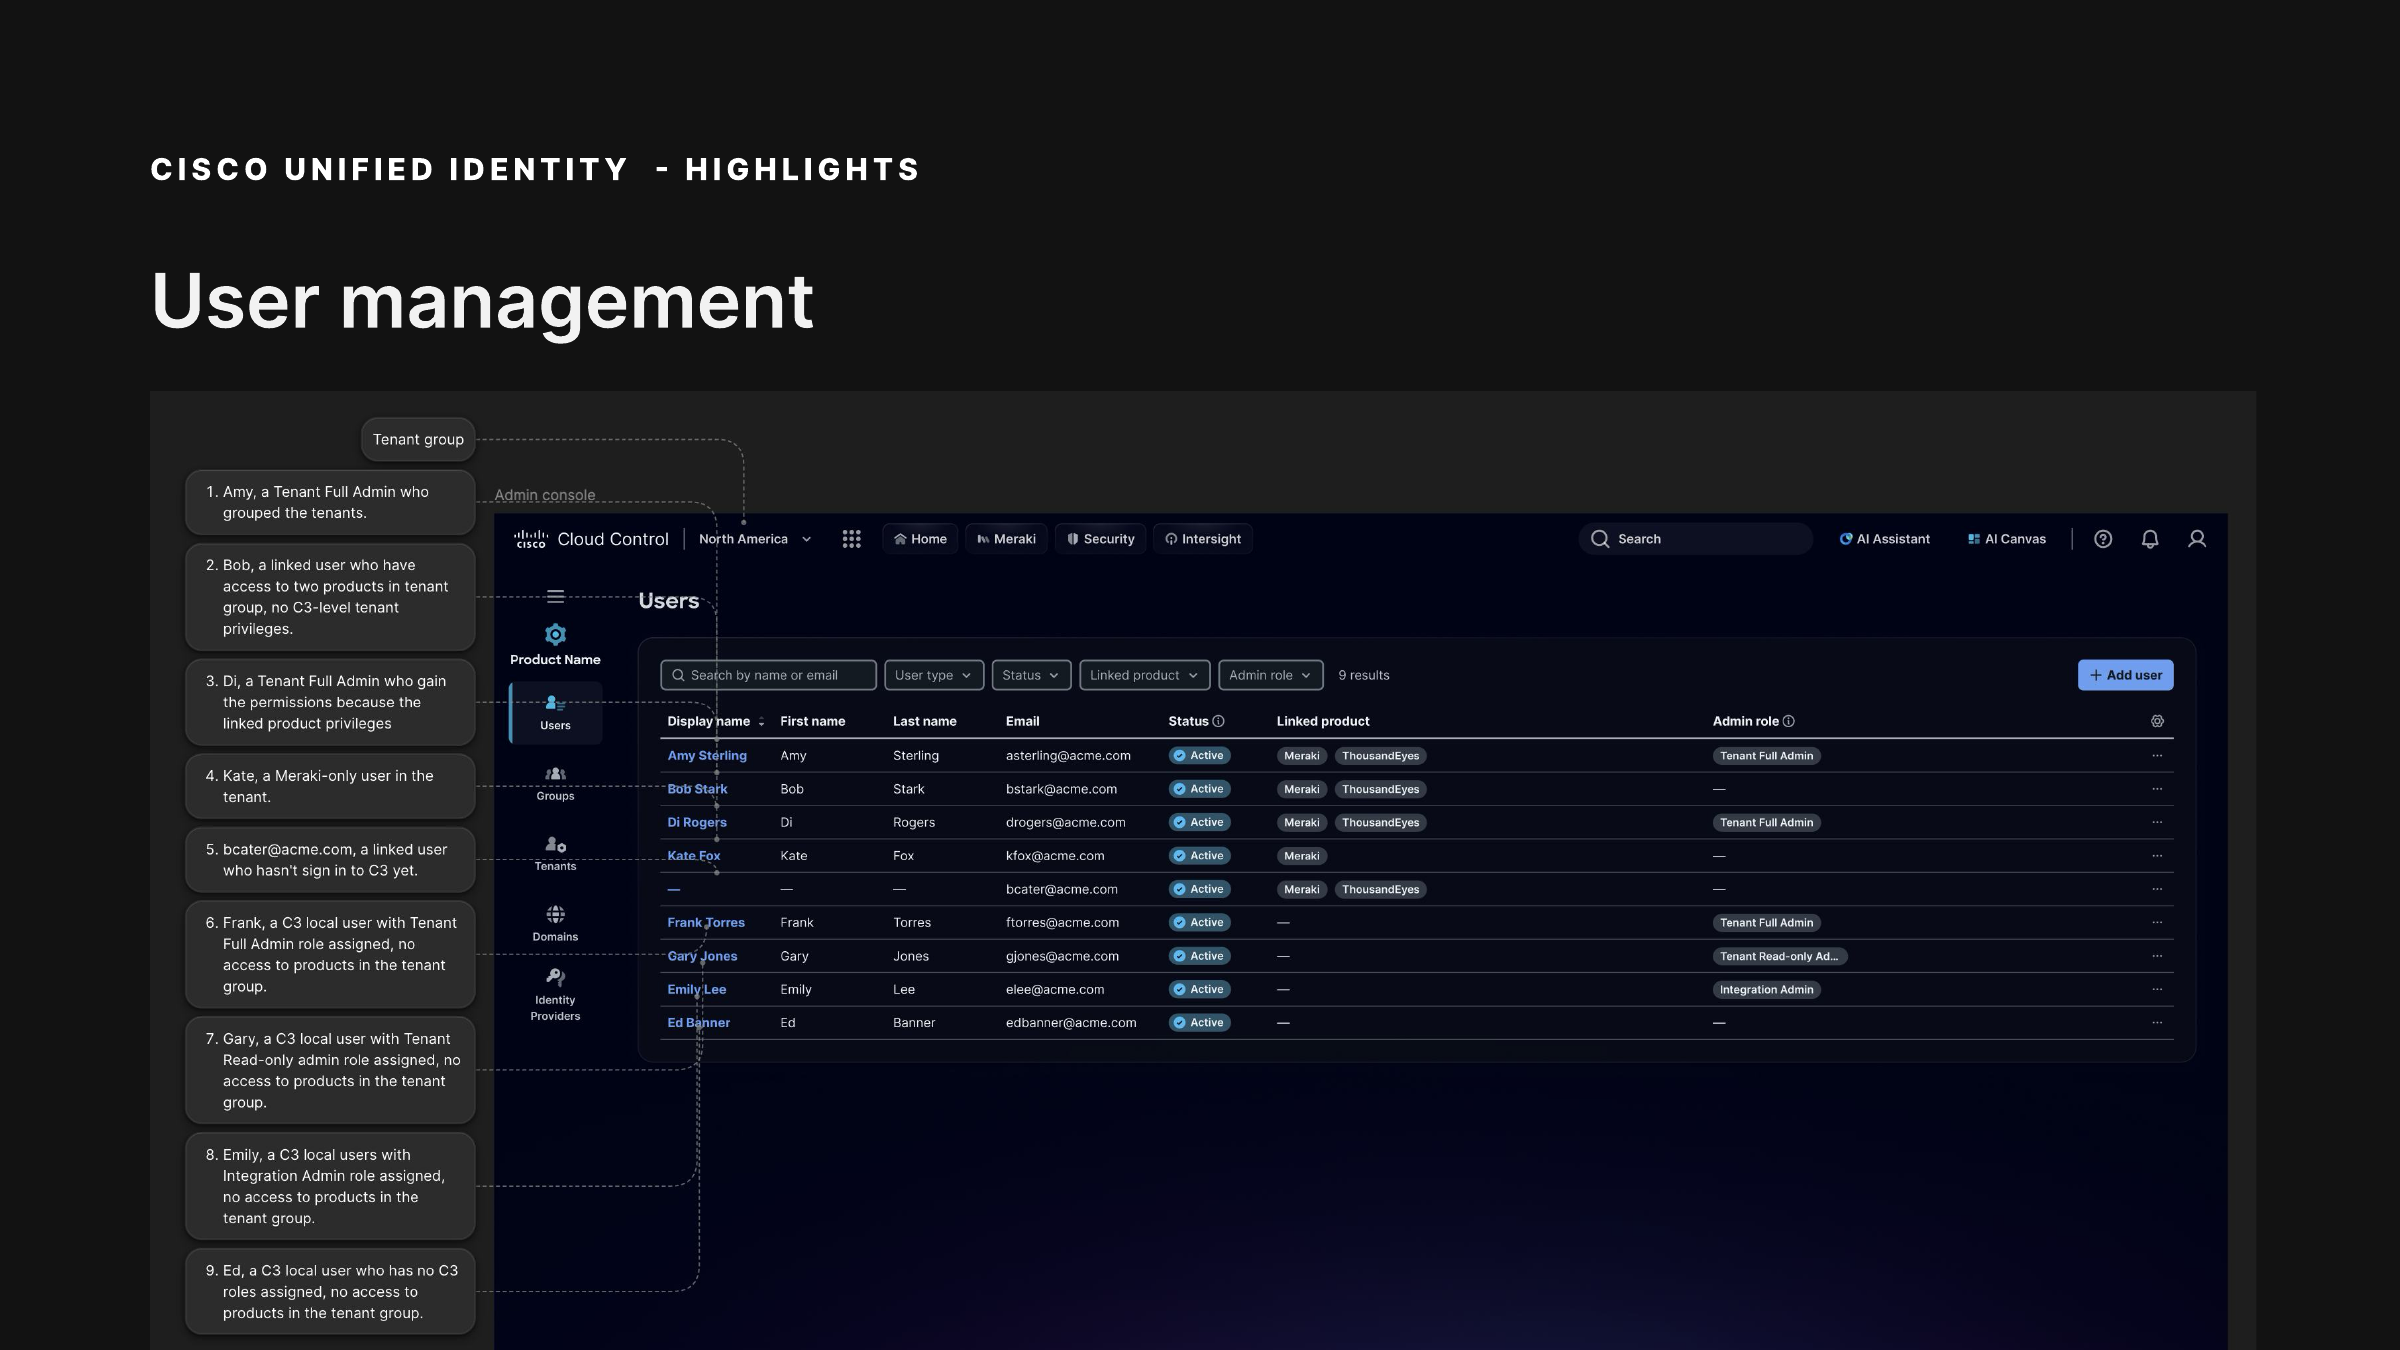Click the Linked product column header
2400x1350 pixels.
click(1322, 721)
